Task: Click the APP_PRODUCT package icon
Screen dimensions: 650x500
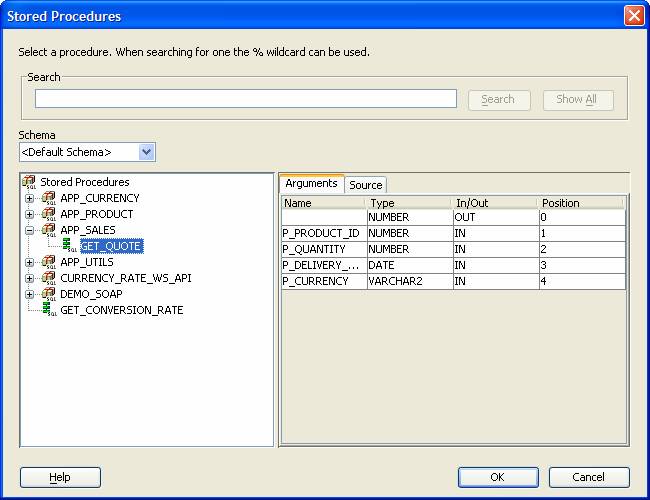Action: pyautogui.click(x=48, y=214)
